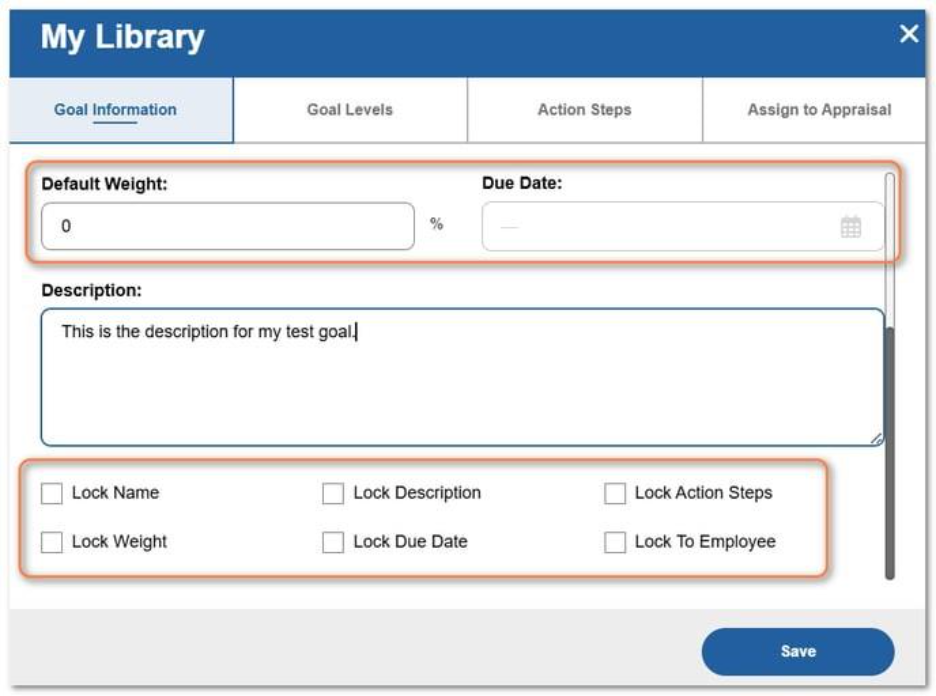Save the goal with Save button
The height and width of the screenshot is (696, 936).
tap(798, 652)
